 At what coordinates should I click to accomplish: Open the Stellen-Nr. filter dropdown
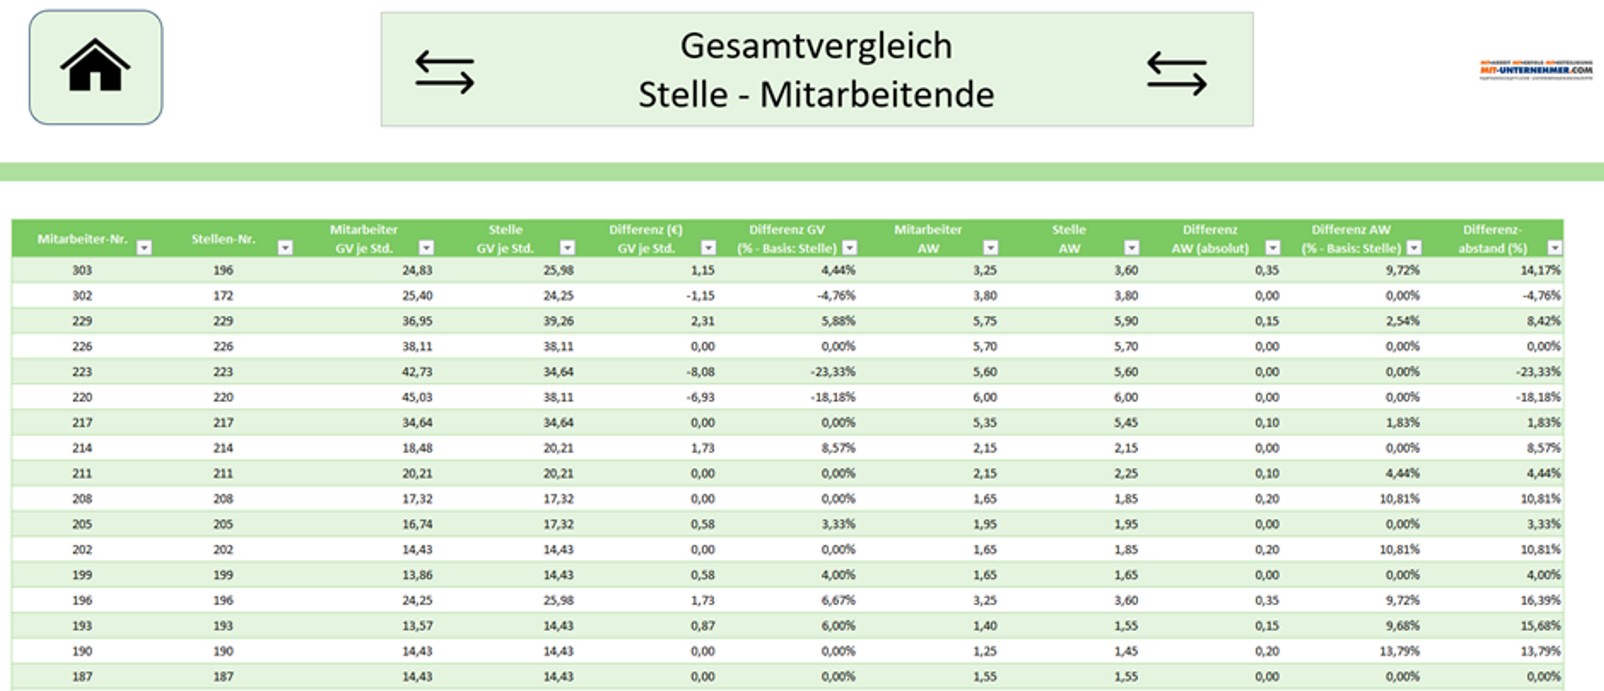pos(285,248)
